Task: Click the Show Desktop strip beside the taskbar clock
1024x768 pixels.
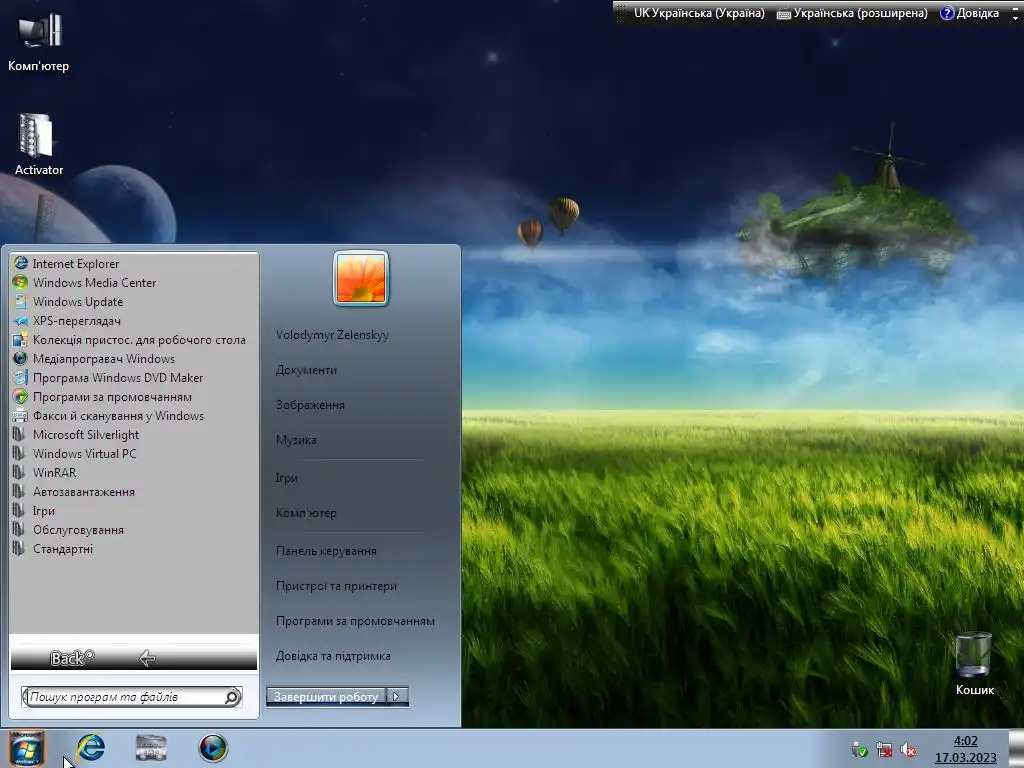Action: coord(1016,749)
